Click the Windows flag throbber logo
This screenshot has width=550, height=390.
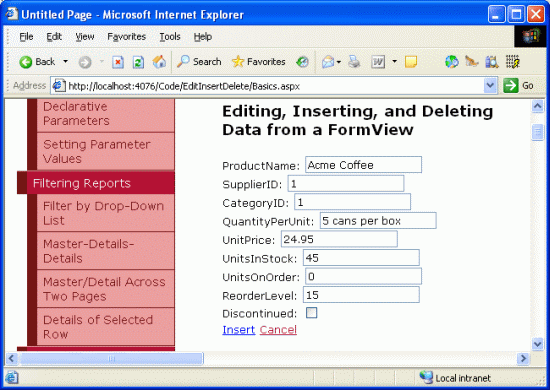click(x=531, y=36)
